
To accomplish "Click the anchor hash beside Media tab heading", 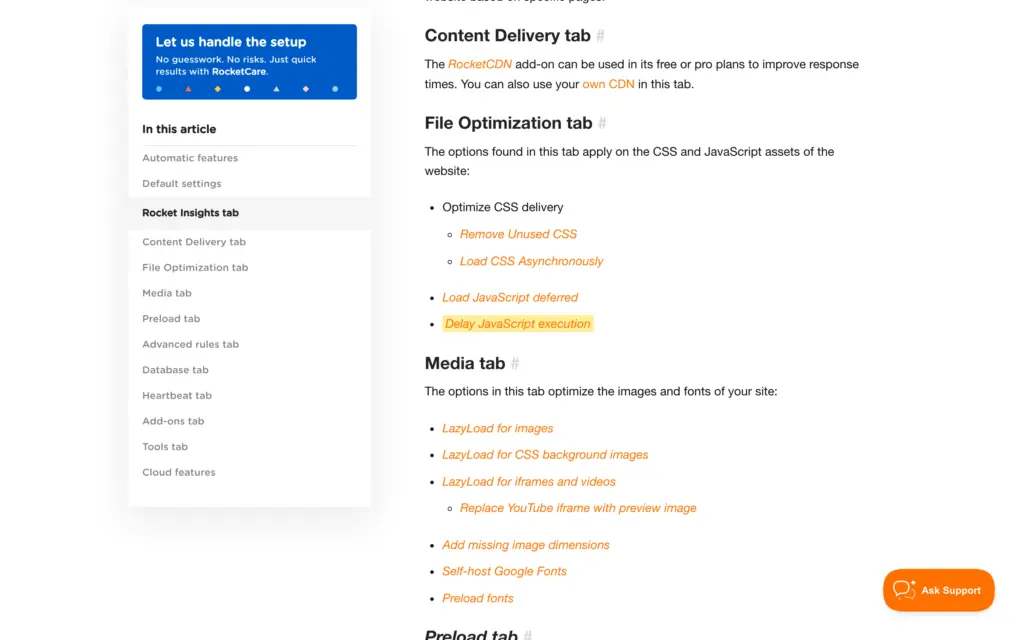I will [x=515, y=363].
